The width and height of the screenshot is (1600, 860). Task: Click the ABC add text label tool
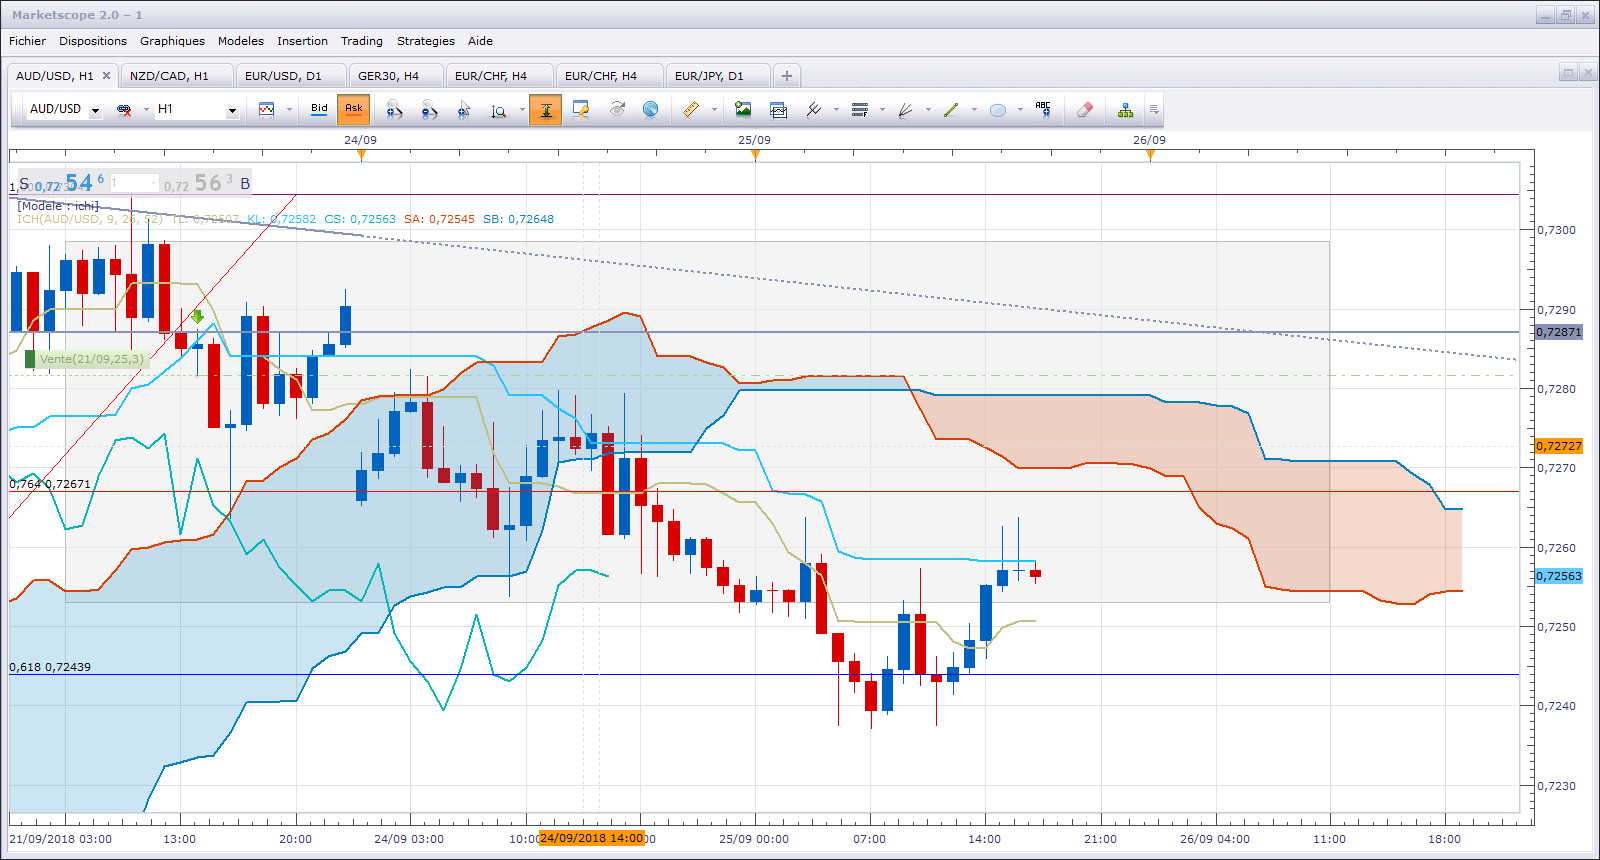pyautogui.click(x=1043, y=110)
